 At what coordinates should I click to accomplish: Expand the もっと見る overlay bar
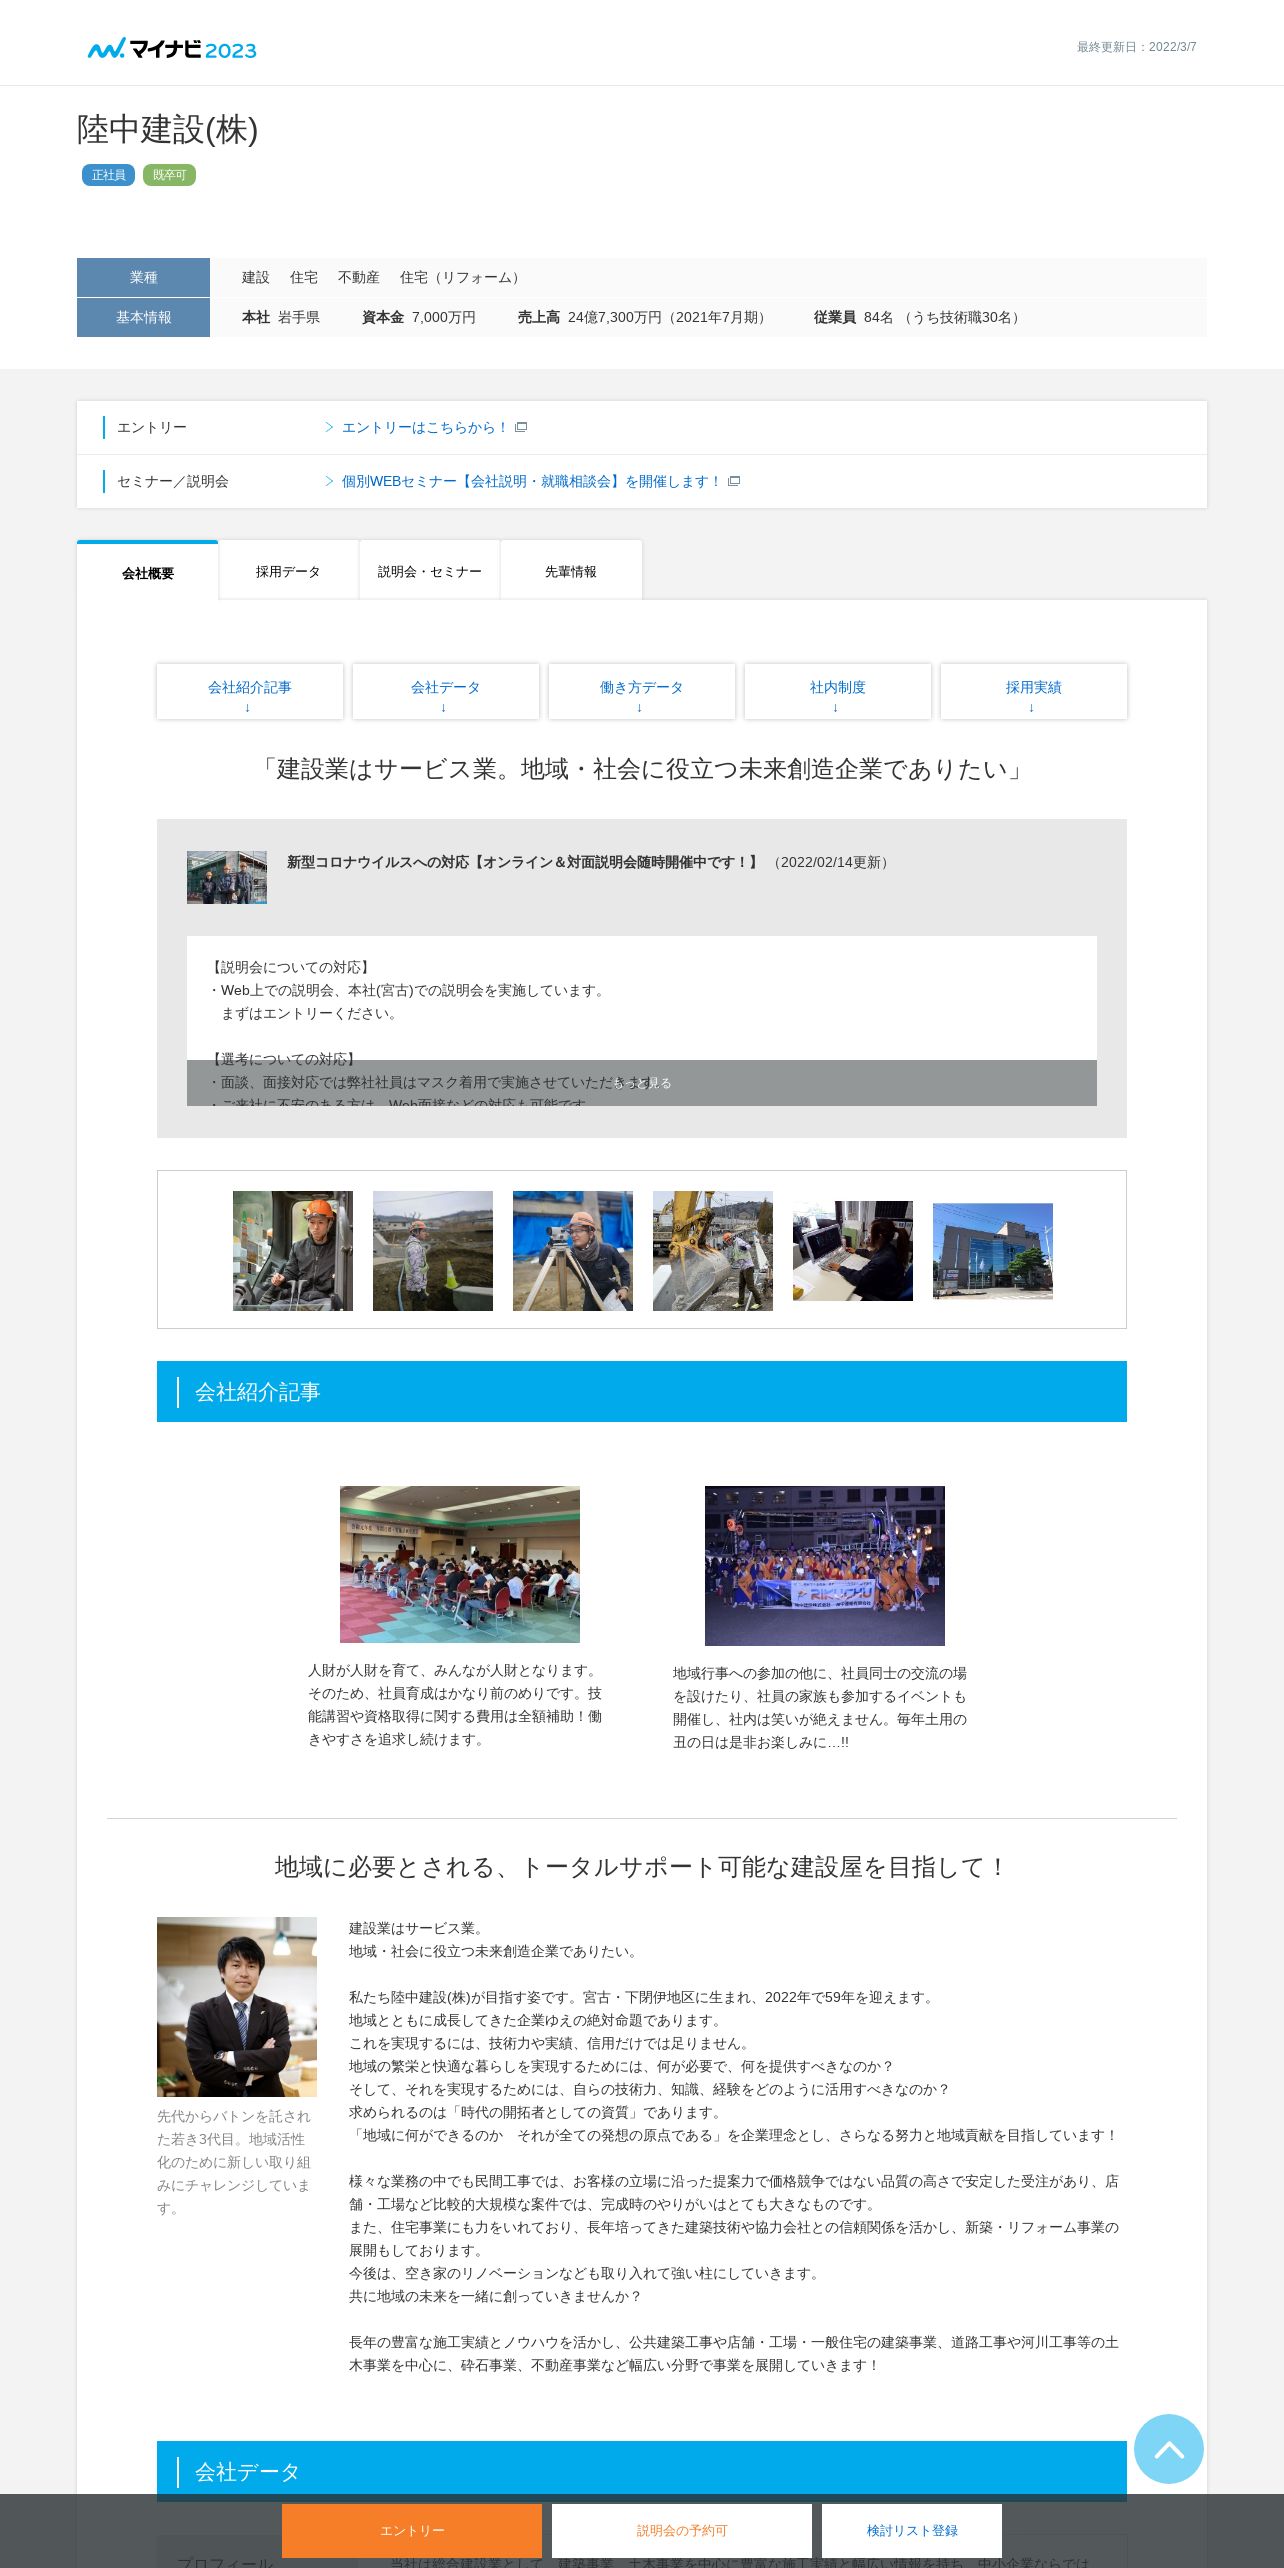click(x=642, y=1083)
